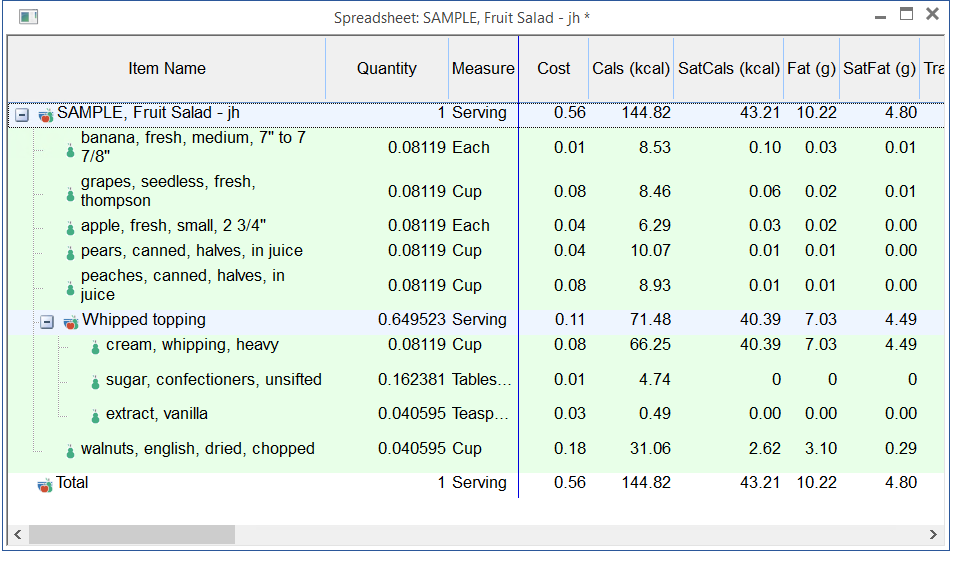Click the ingredient icon beside peaches, canned, halves
Image resolution: width=960 pixels, height=561 pixels.
70,288
